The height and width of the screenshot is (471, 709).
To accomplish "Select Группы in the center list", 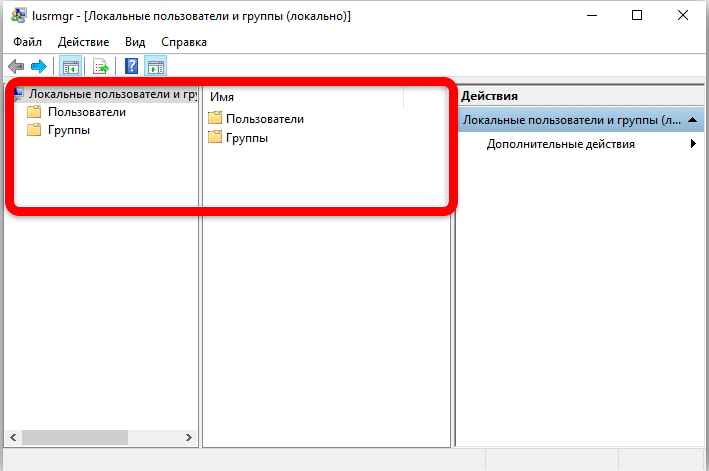I will tap(247, 137).
